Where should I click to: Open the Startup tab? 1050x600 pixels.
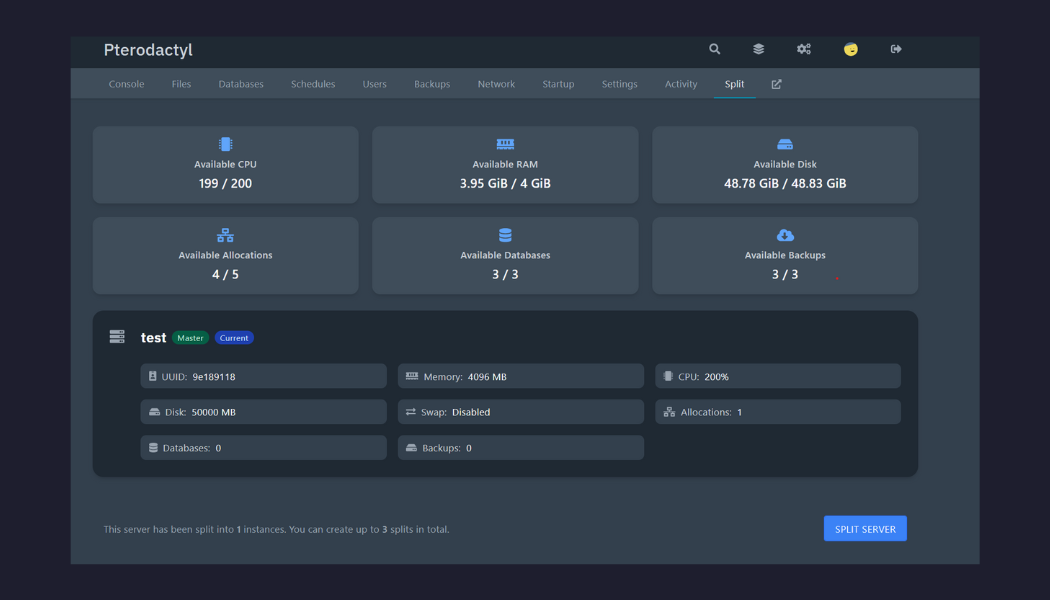(558, 84)
